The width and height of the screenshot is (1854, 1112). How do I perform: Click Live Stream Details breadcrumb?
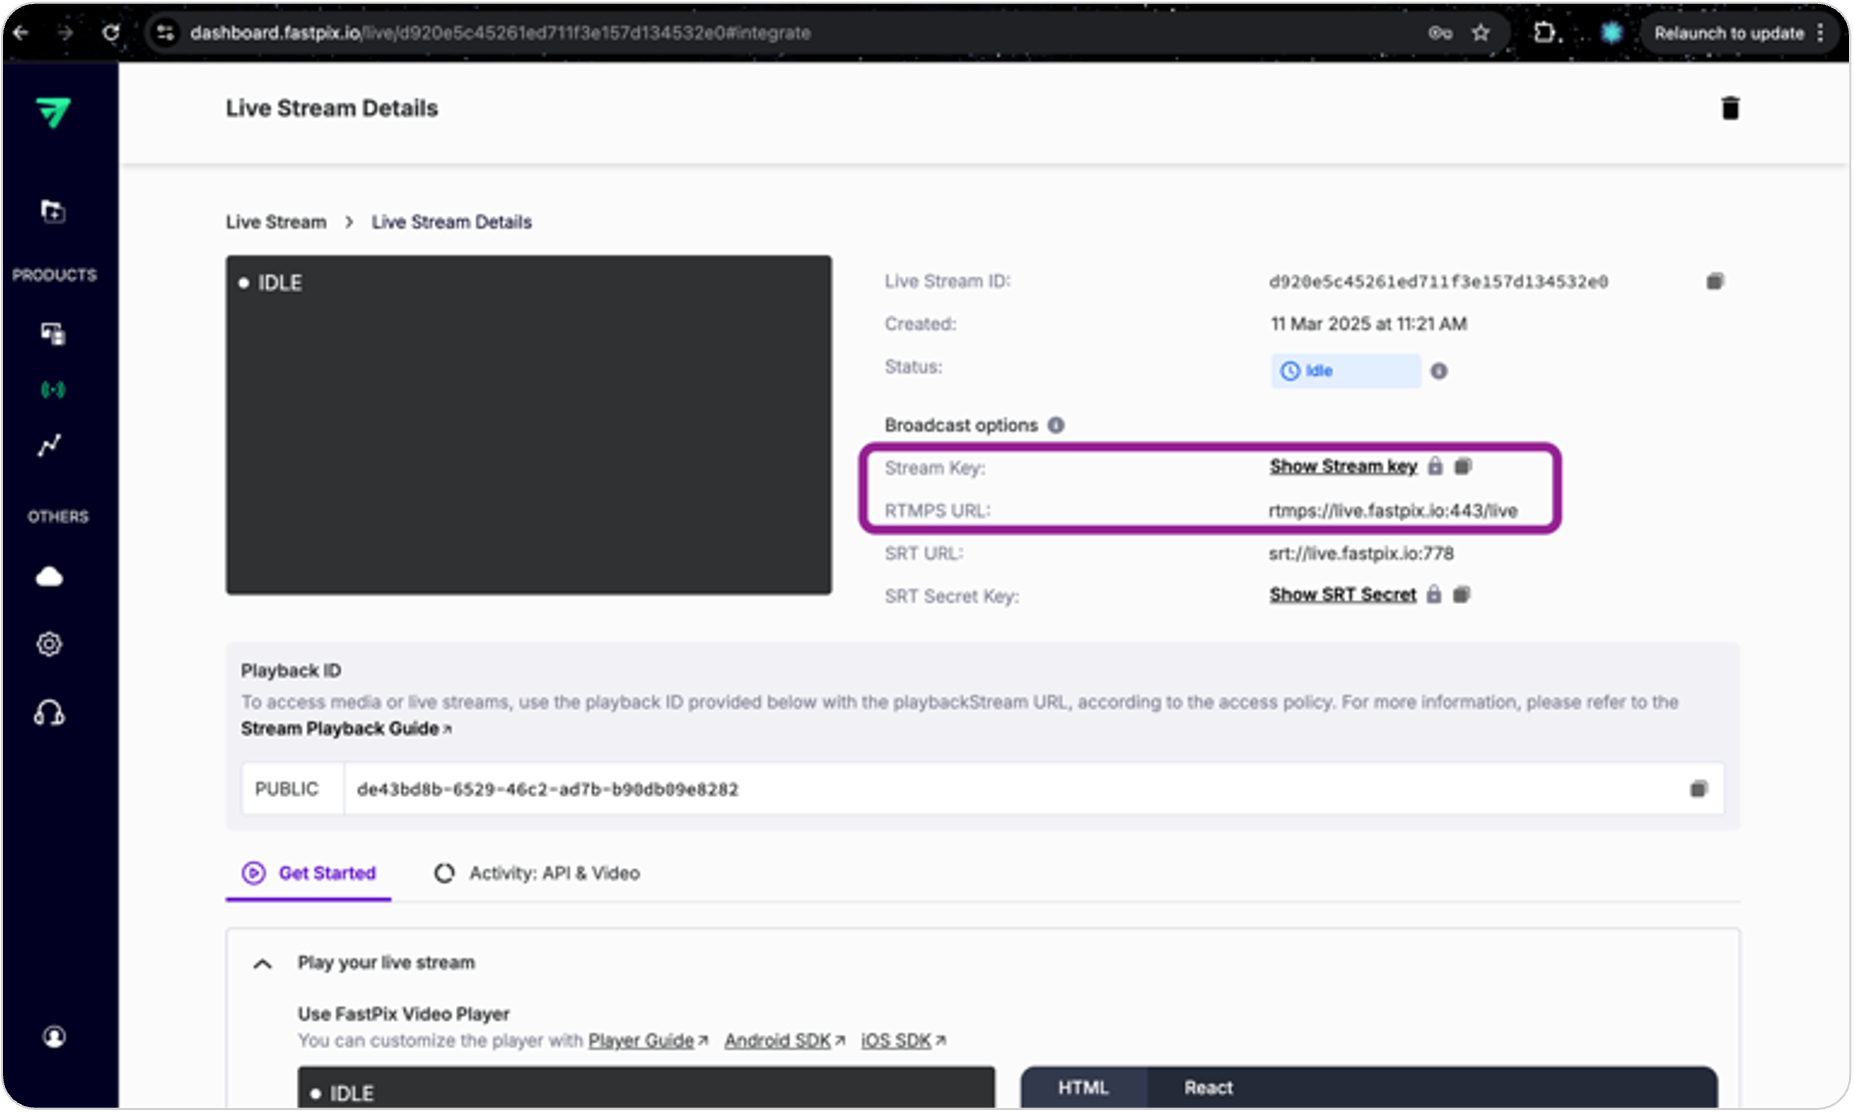pos(452,222)
